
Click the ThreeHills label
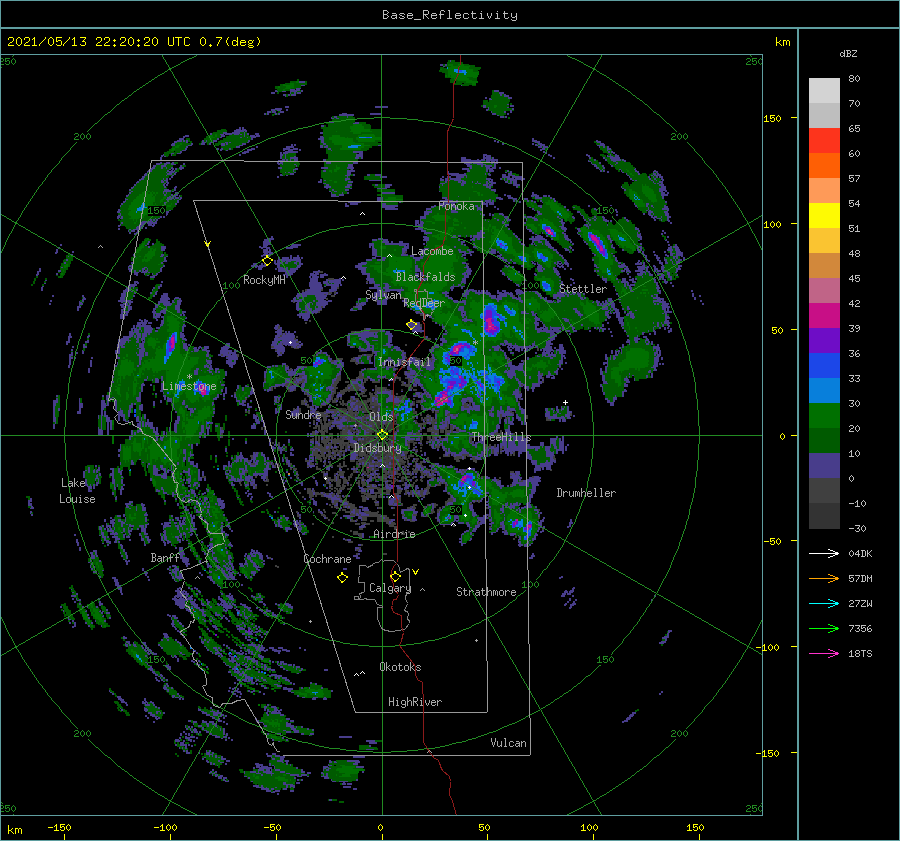click(x=501, y=437)
